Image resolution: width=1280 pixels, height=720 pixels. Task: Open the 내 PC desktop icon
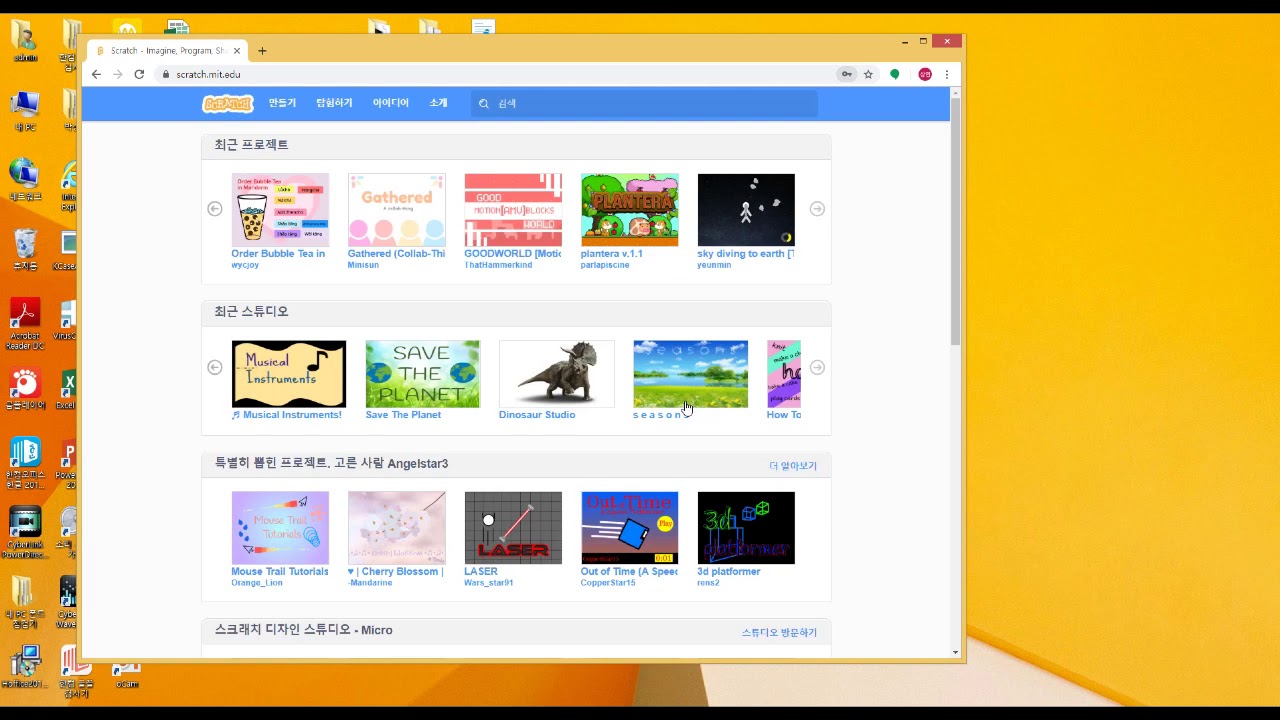[x=24, y=110]
